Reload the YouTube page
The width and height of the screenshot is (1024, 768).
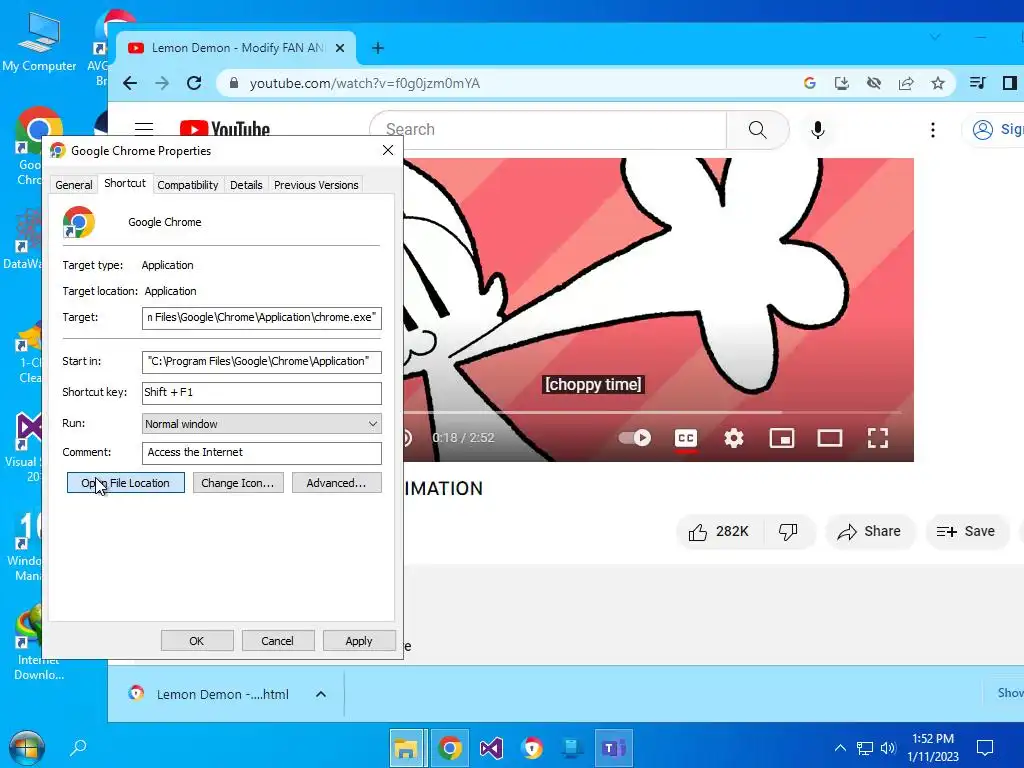point(194,83)
